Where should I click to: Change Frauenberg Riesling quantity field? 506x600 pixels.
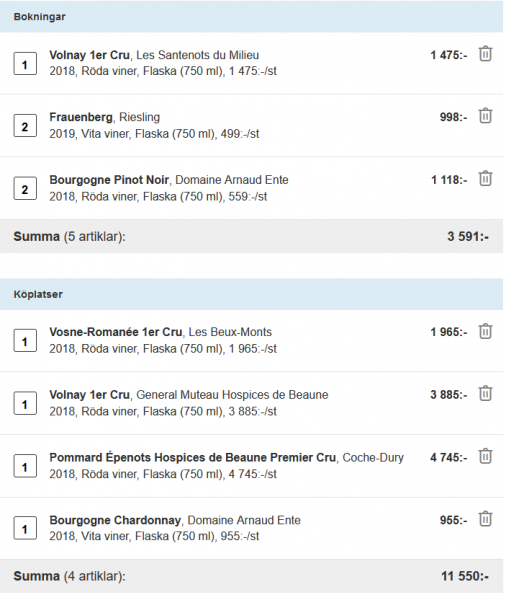pyautogui.click(x=25, y=126)
